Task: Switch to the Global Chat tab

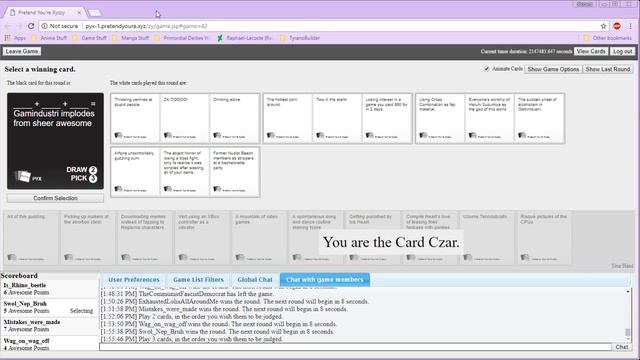Action: 255,280
